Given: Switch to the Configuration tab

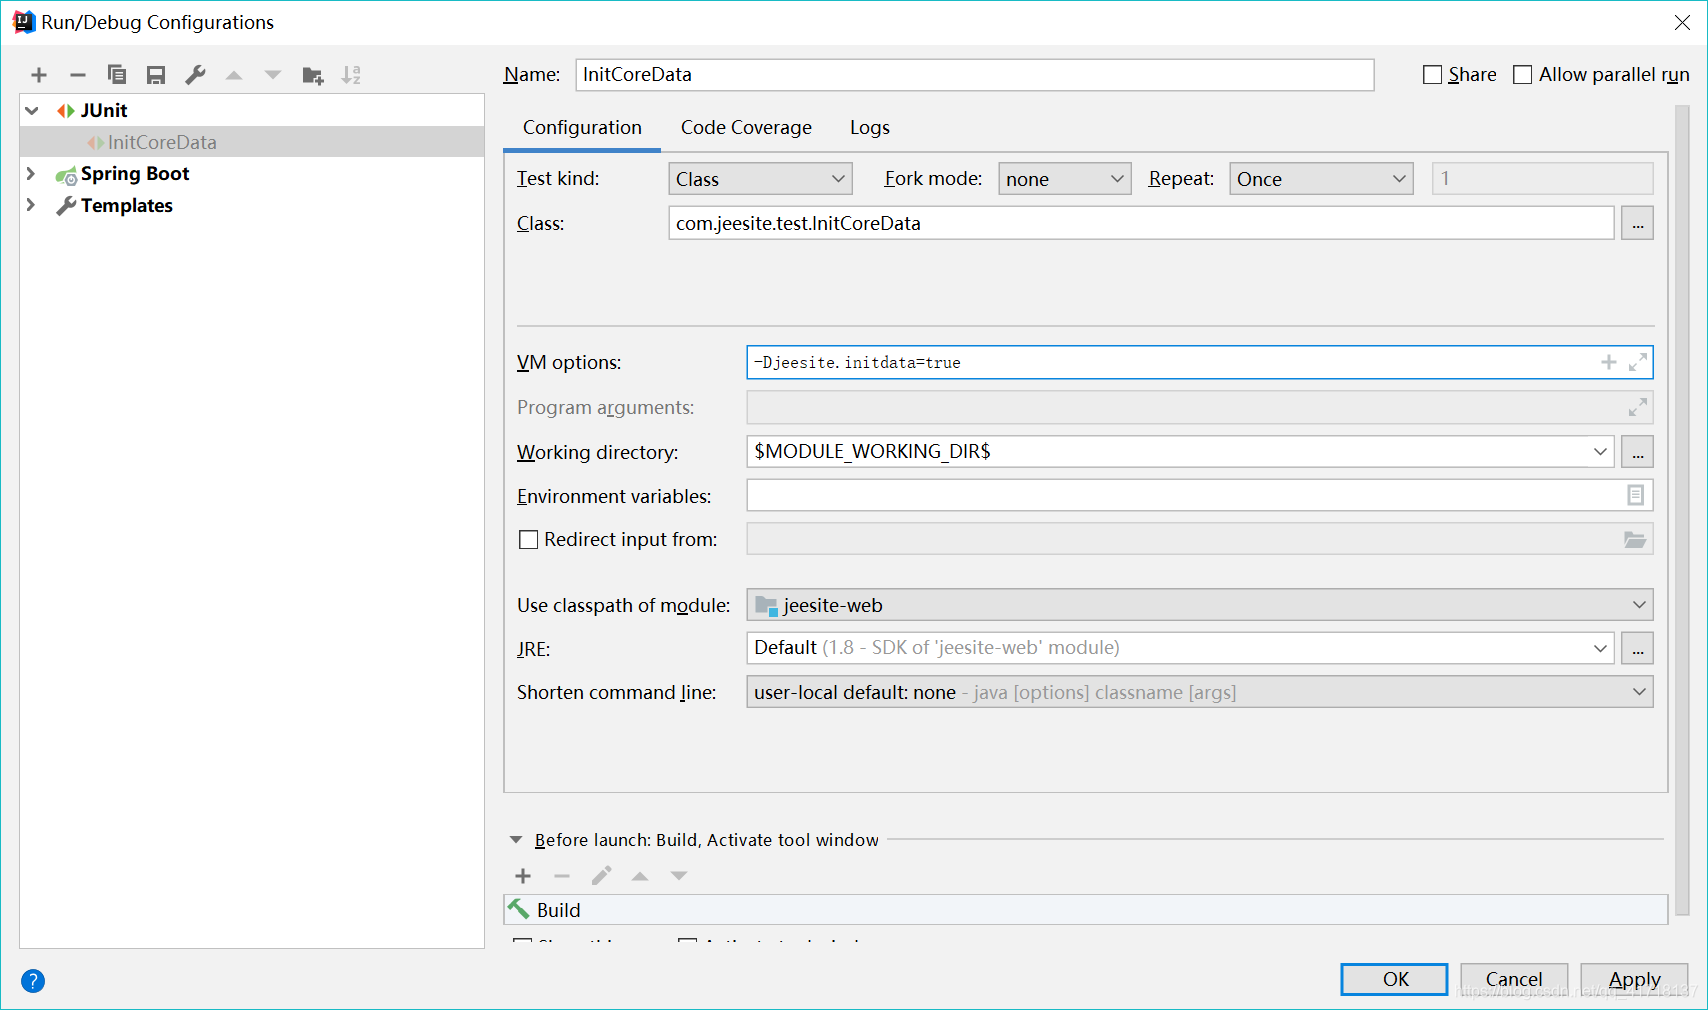Looking at the screenshot, I should click(582, 128).
